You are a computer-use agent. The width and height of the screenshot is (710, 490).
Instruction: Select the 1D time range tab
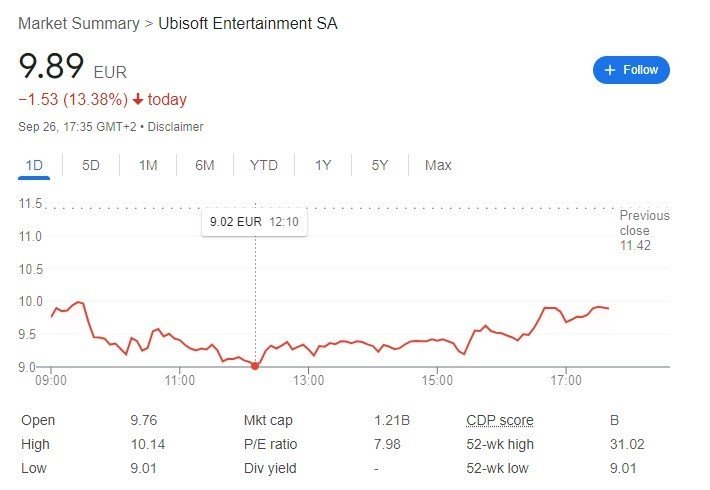coord(34,165)
